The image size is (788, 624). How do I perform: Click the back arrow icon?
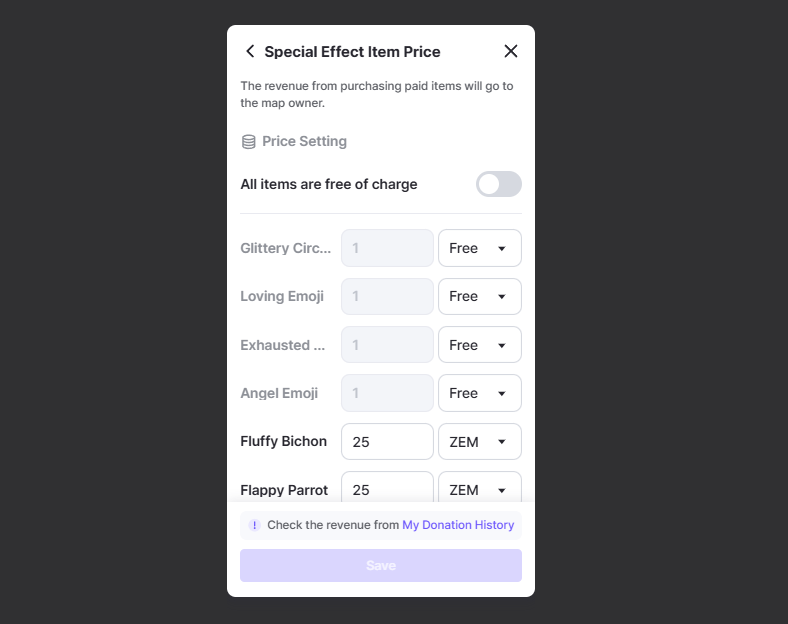[x=250, y=51]
